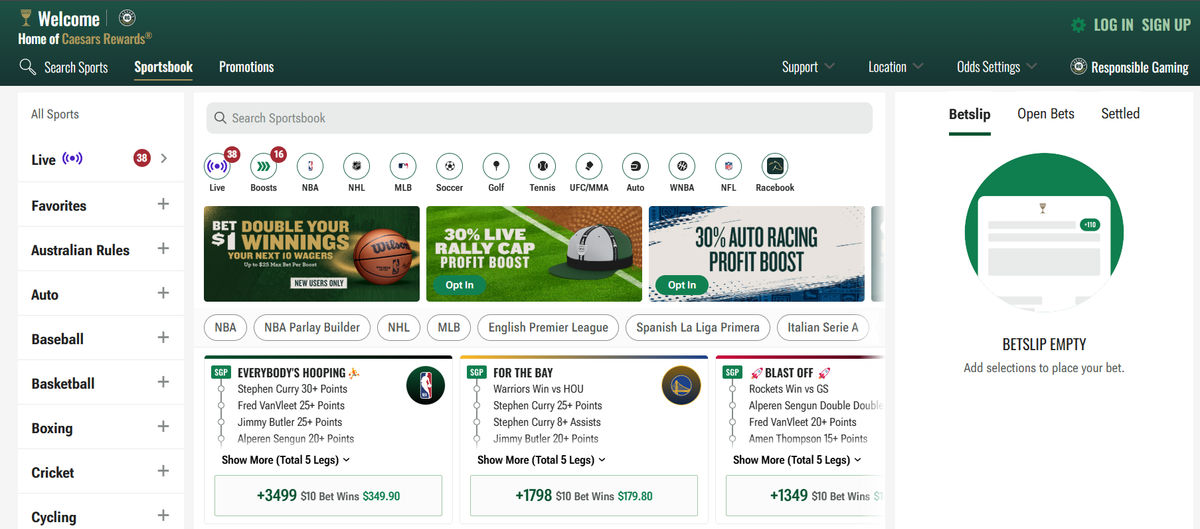Click the Search Sports magnifier icon
This screenshot has height=529, width=1200.
[28, 67]
